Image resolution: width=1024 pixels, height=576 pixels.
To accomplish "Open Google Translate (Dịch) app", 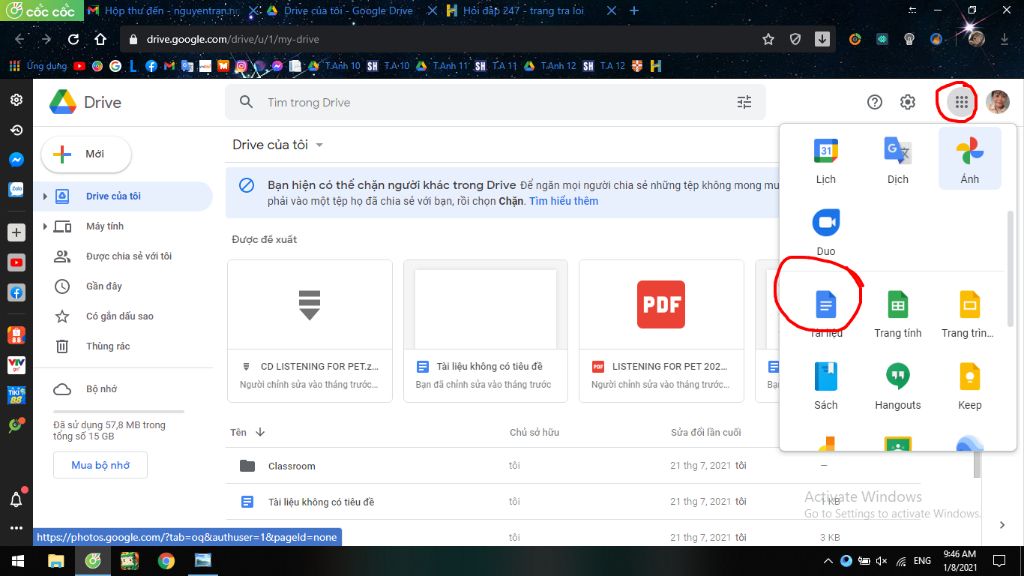I will pyautogui.click(x=897, y=160).
